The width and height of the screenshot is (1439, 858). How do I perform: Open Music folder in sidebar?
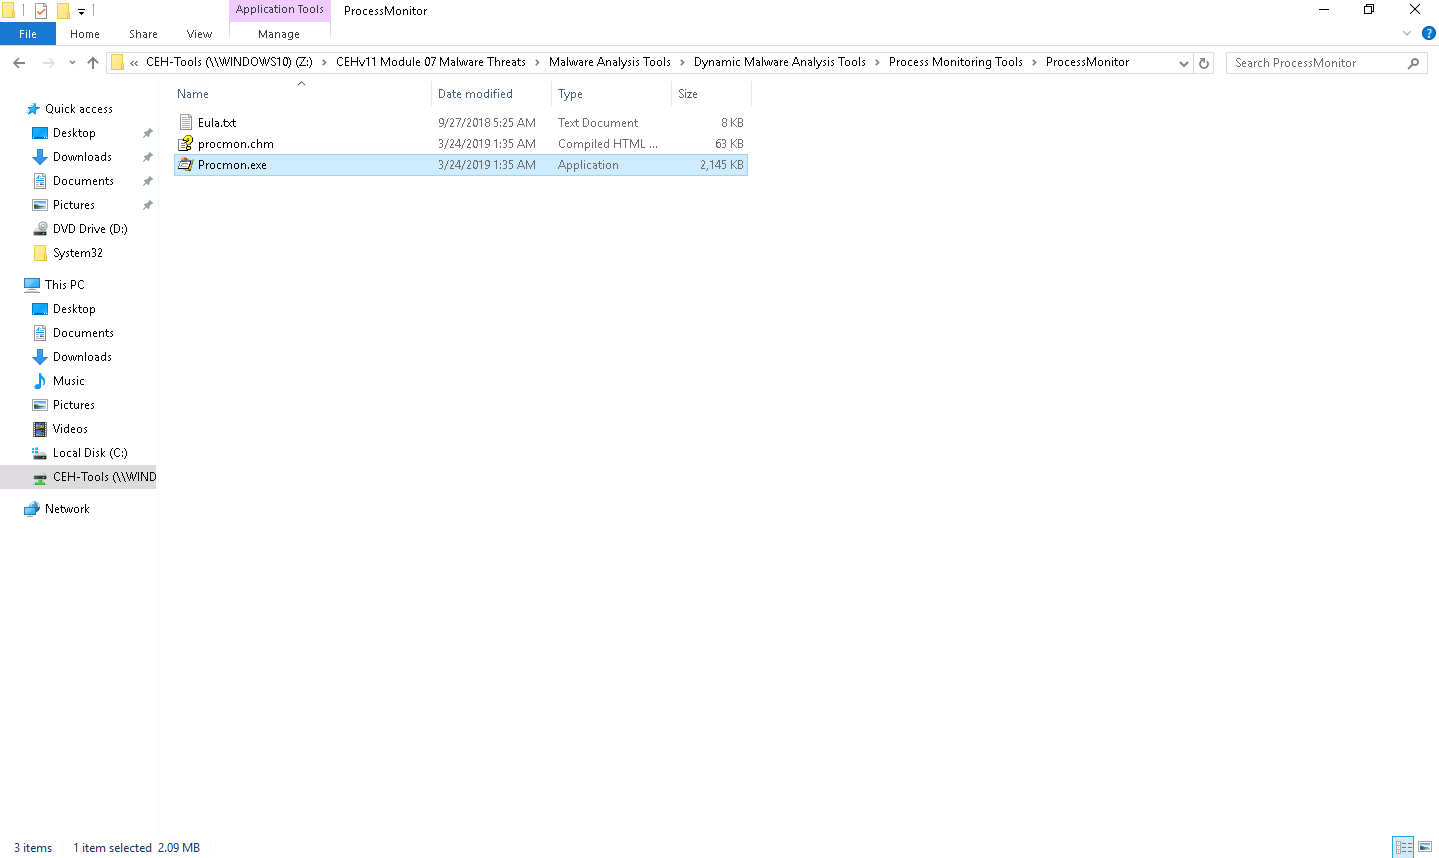point(69,381)
